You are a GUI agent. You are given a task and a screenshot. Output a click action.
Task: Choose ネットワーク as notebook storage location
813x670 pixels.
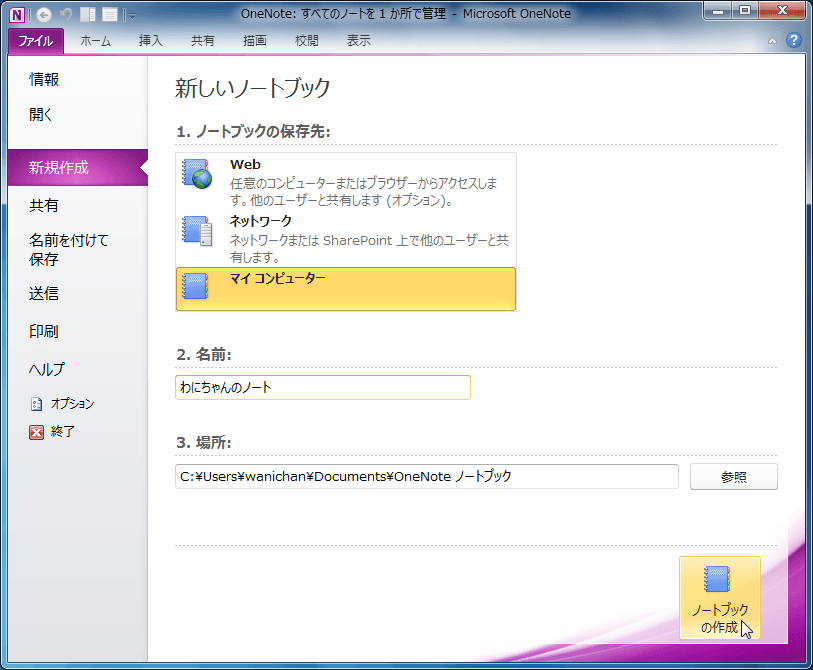pyautogui.click(x=346, y=239)
